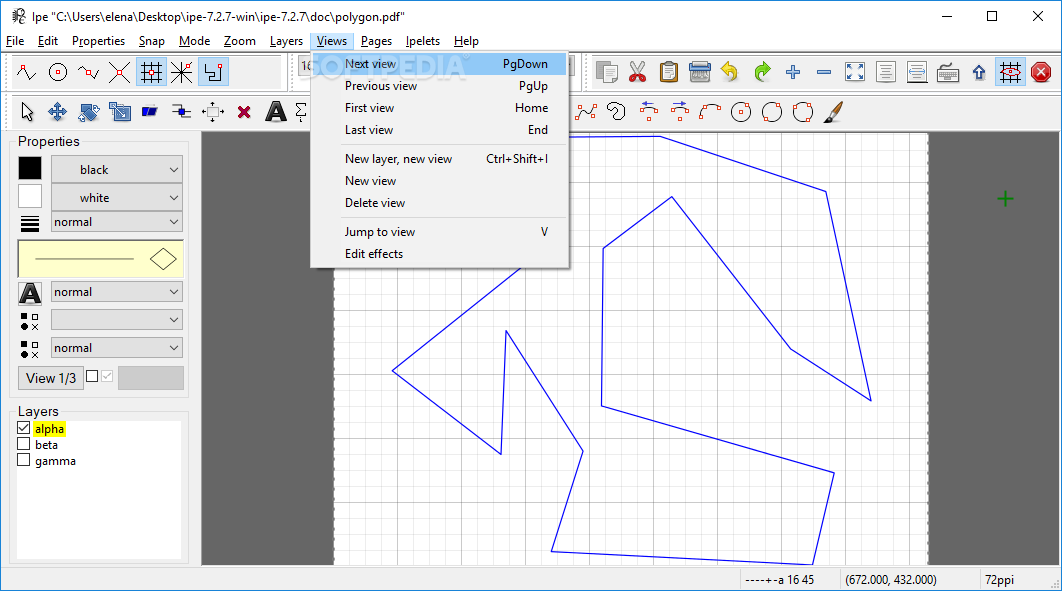Click the fit width icon
The image size is (1062, 591).
coord(917,72)
